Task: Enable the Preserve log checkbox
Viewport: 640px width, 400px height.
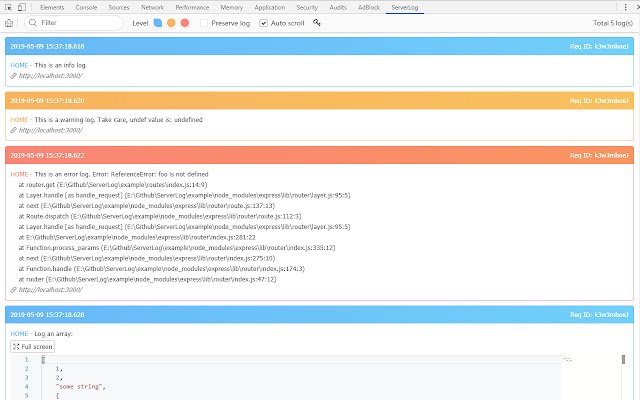Action: (x=204, y=23)
